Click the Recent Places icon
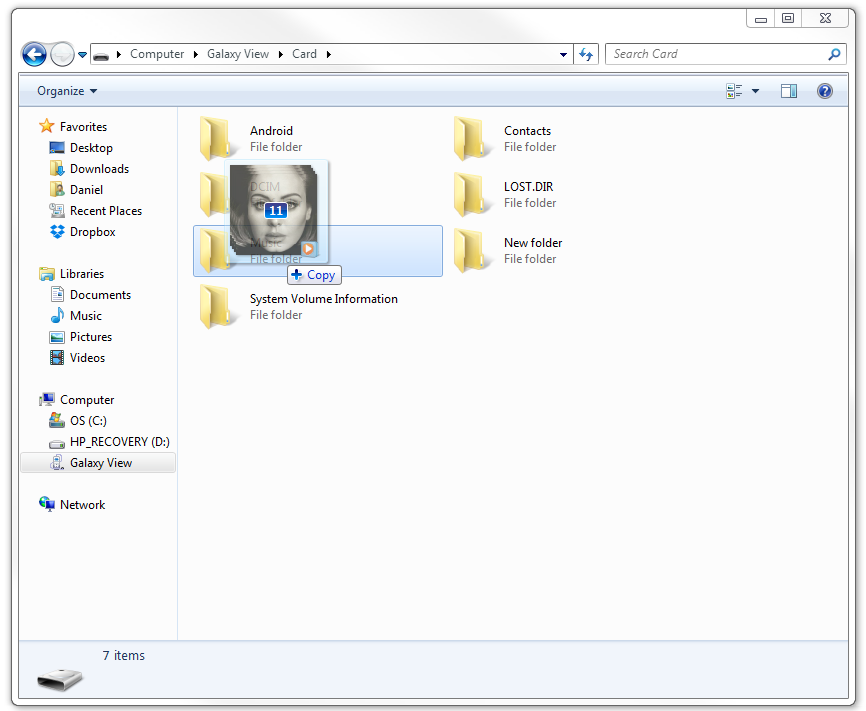The image size is (866, 711). point(57,210)
